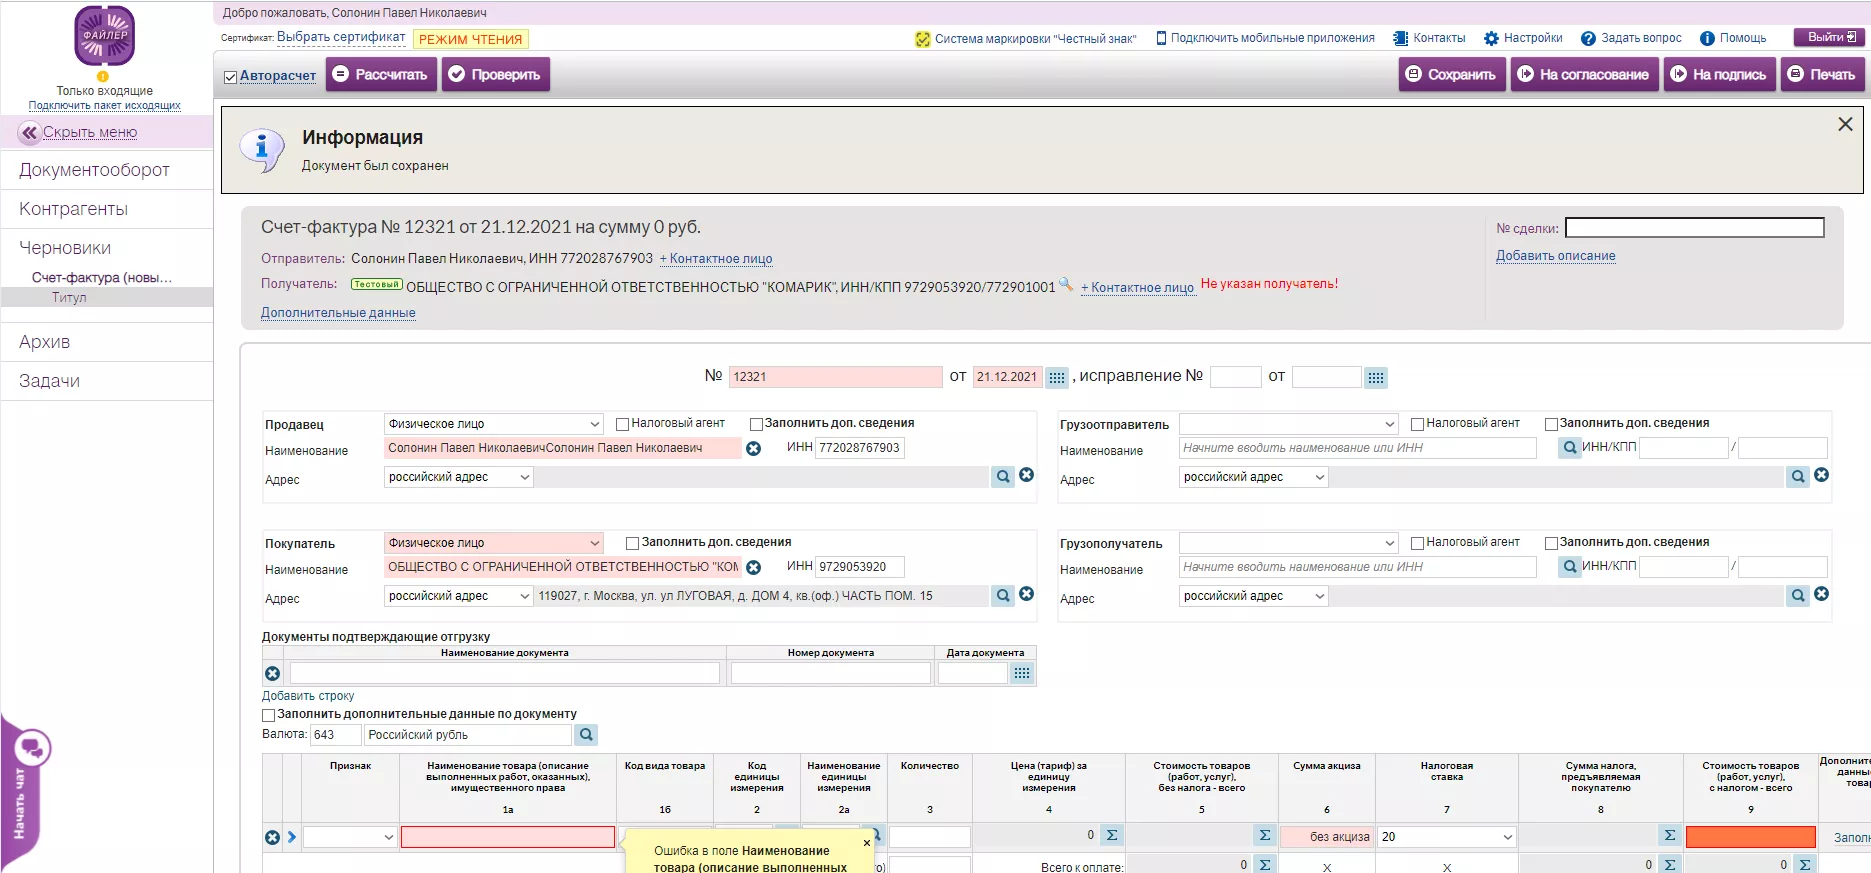Open calendar for invoice date 21.12.2021
Screen dimensions: 1871x873
[1057, 377]
